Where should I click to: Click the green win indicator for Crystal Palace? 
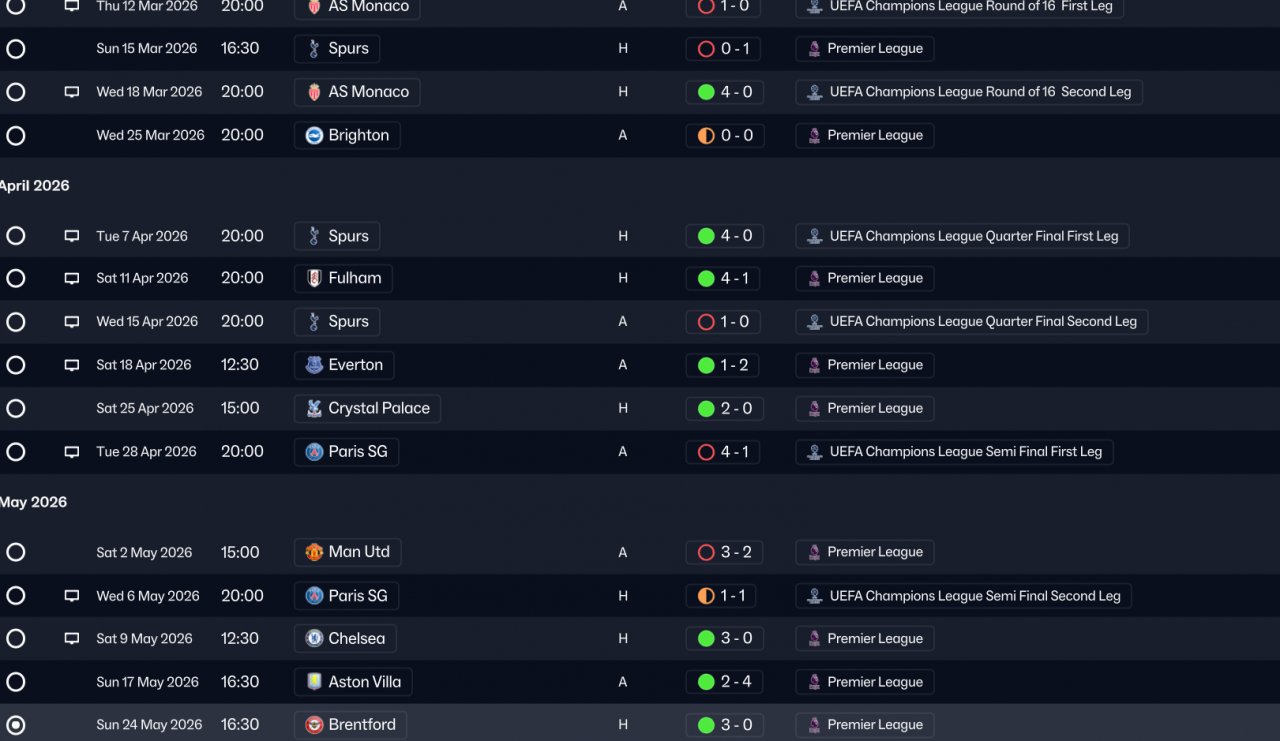tap(706, 408)
